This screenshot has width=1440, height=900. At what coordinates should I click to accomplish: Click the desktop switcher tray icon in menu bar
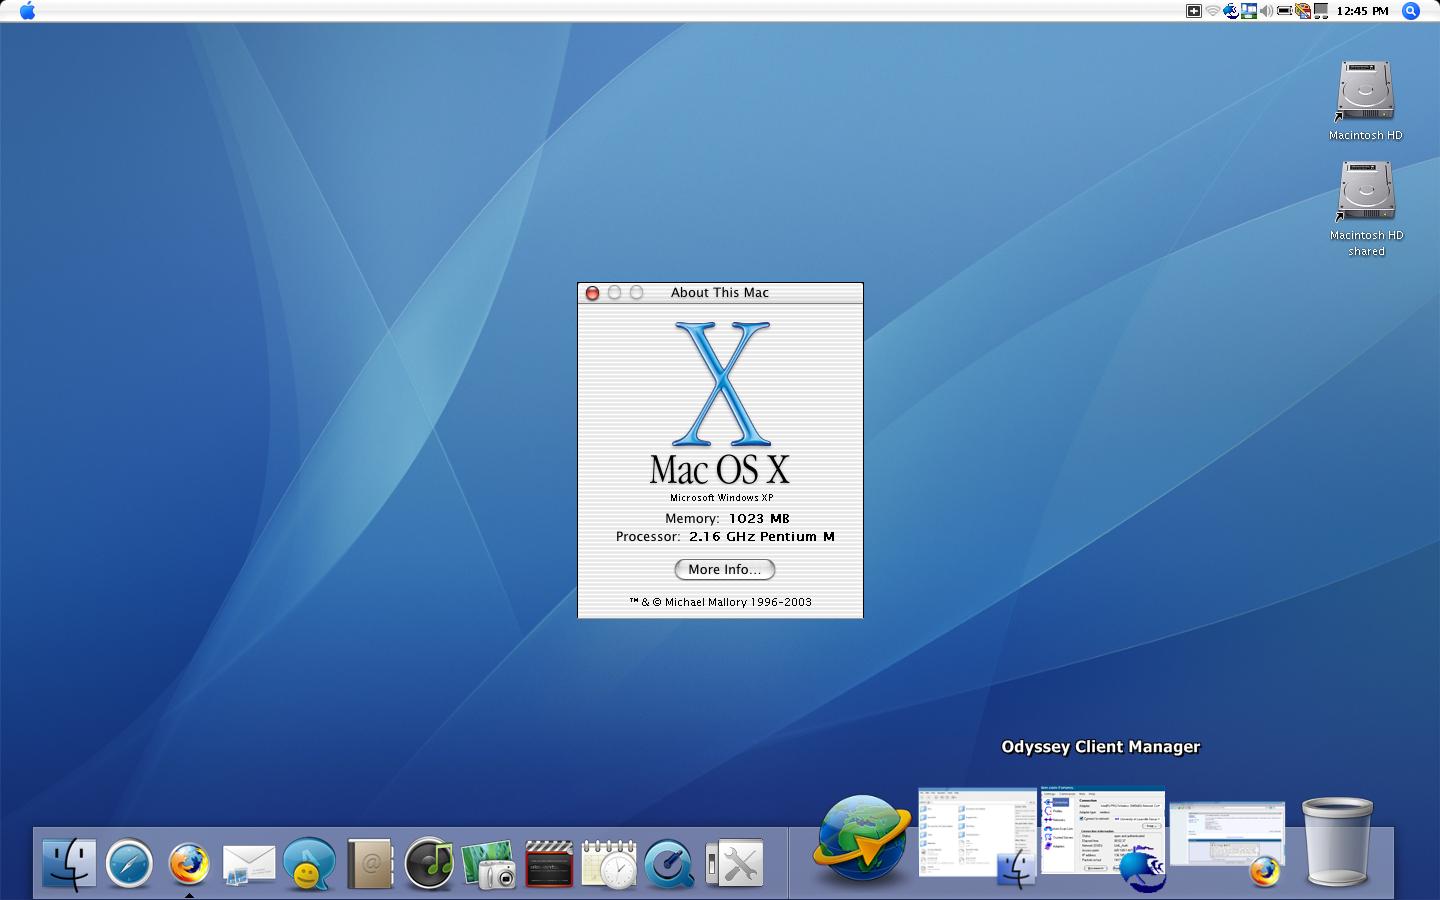[1249, 11]
